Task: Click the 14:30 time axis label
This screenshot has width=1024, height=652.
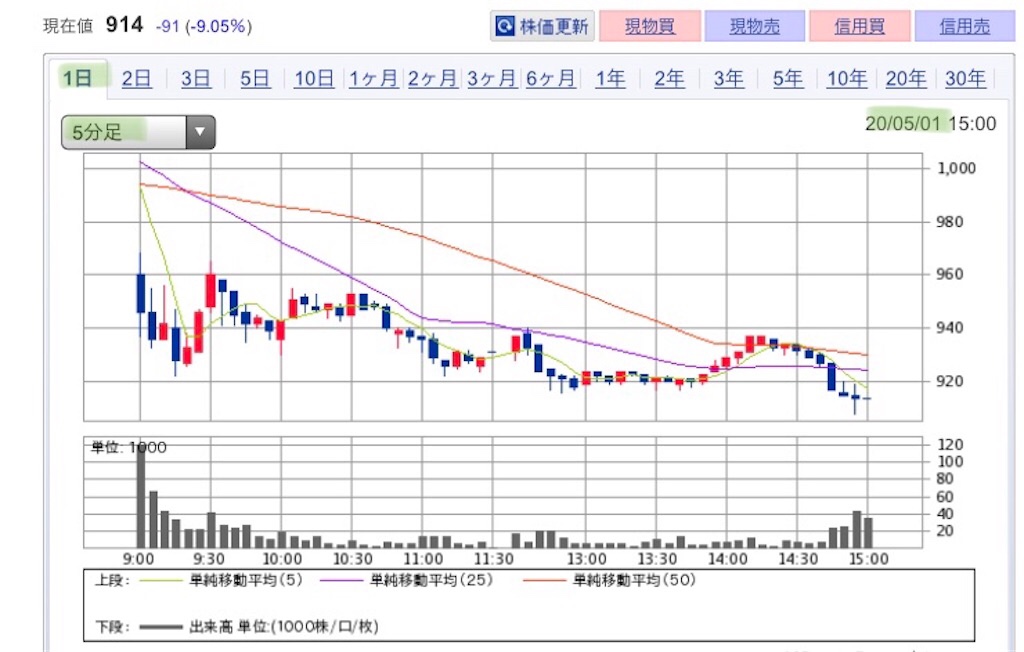Action: coord(798,559)
